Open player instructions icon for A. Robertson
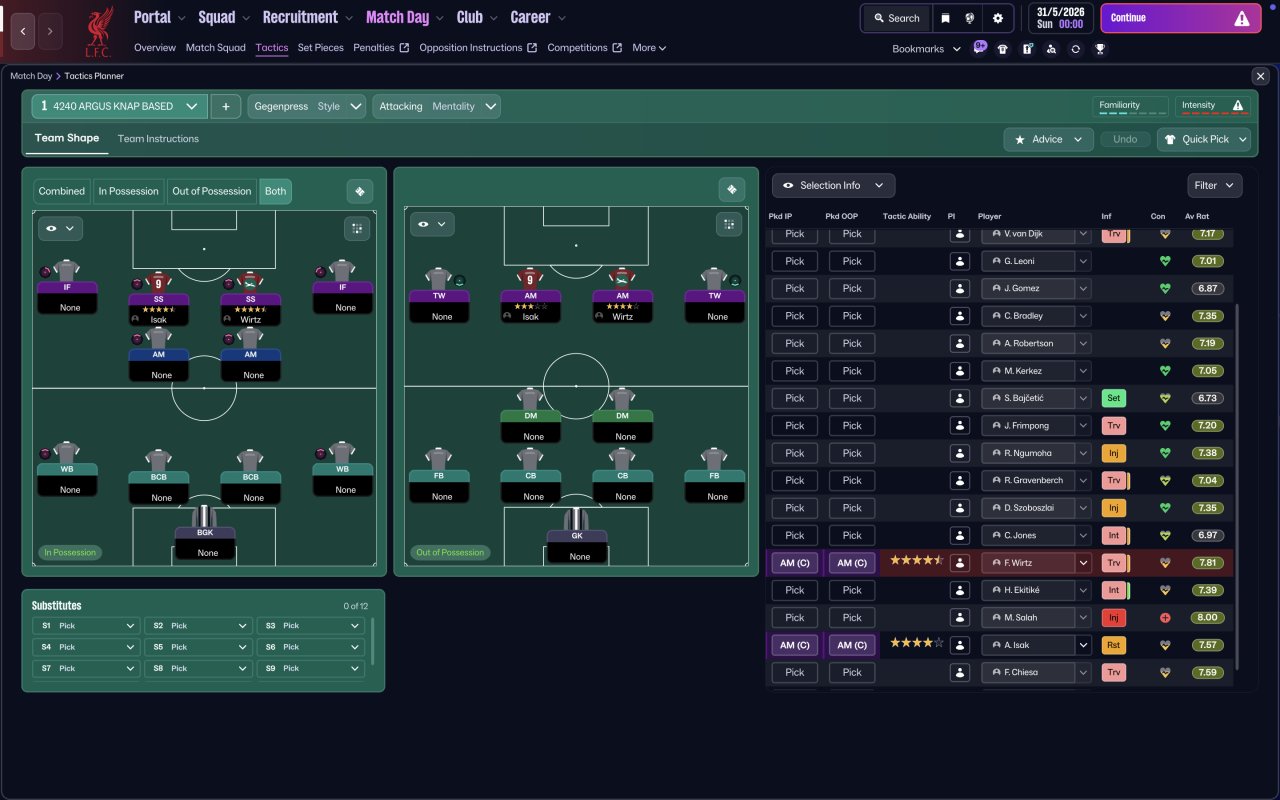Viewport: 1280px width, 800px height. click(x=960, y=343)
